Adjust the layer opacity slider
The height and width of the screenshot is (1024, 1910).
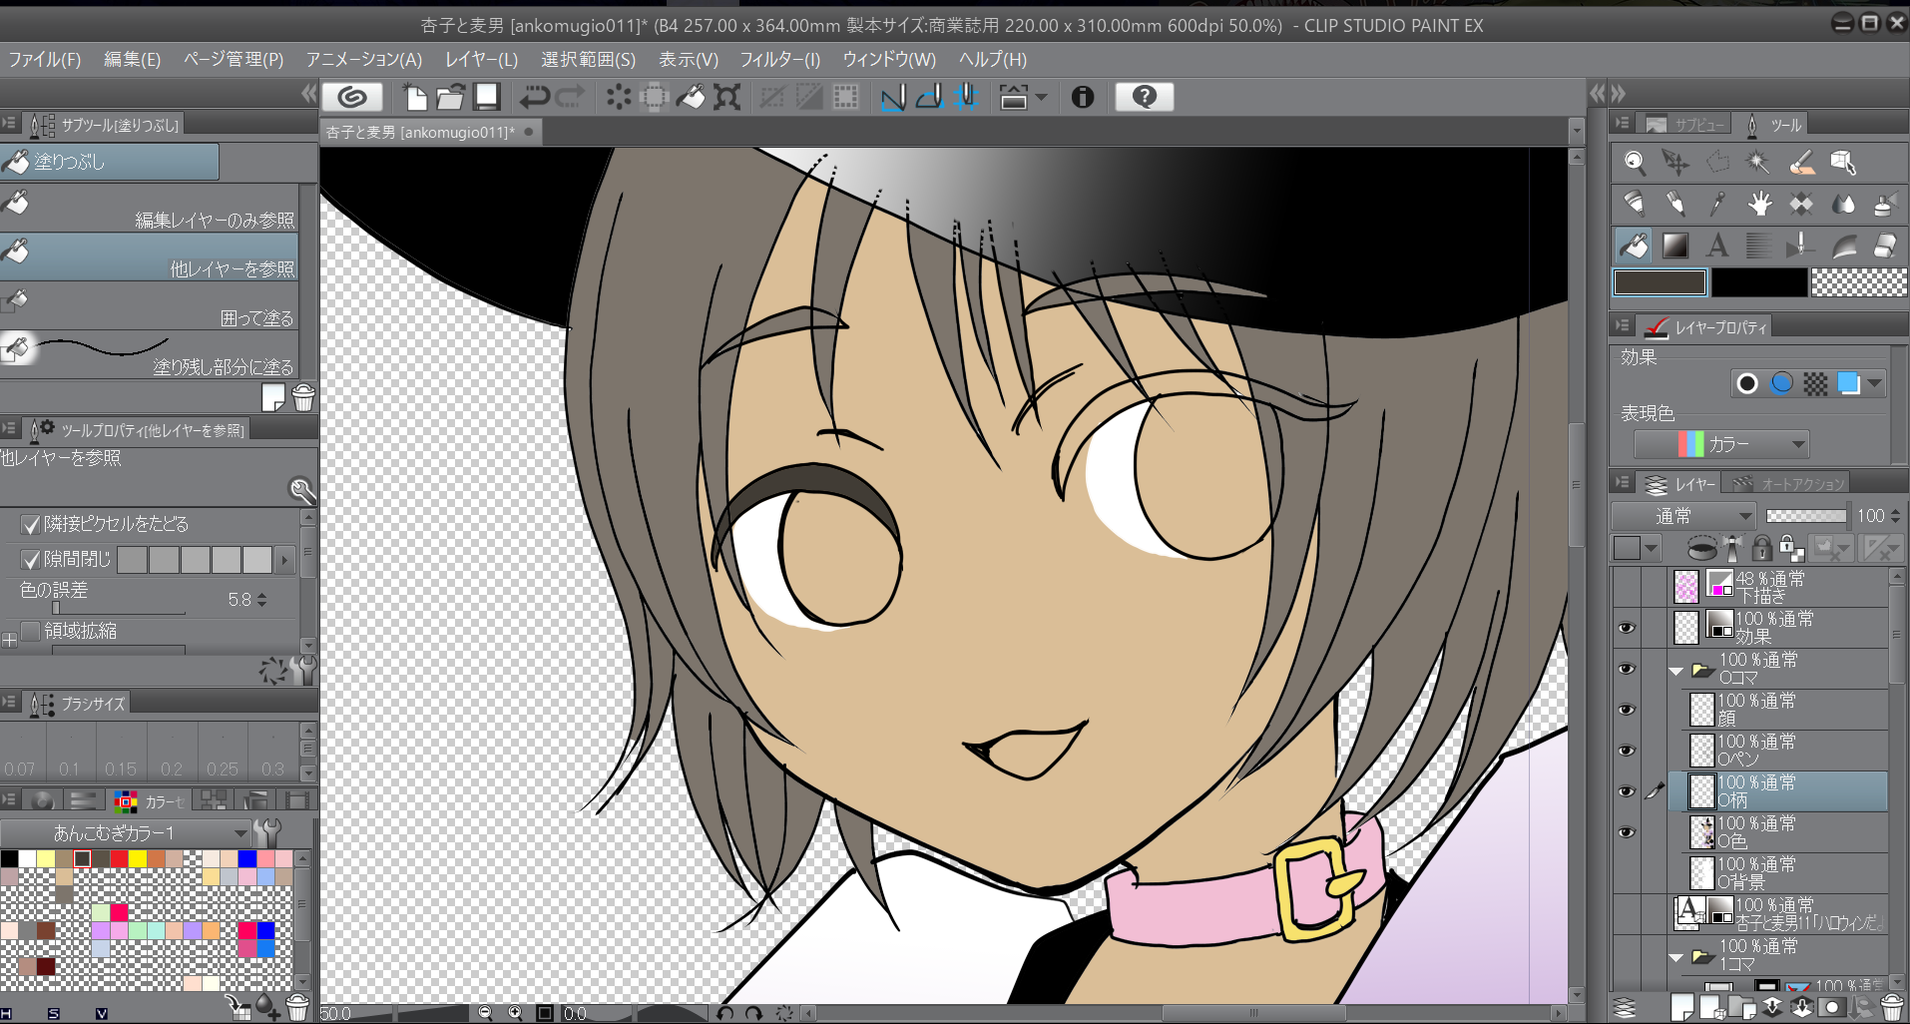point(1806,516)
